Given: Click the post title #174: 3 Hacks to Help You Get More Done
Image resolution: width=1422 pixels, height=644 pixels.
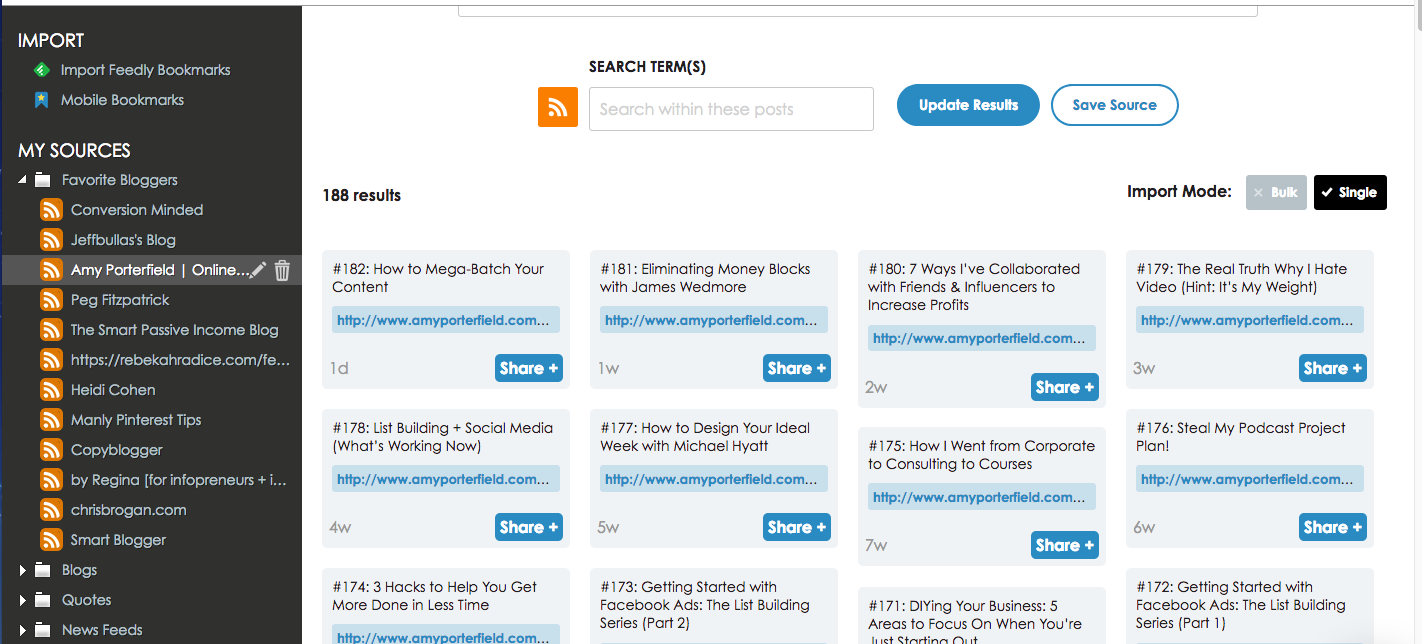Looking at the screenshot, I should pos(435,596).
